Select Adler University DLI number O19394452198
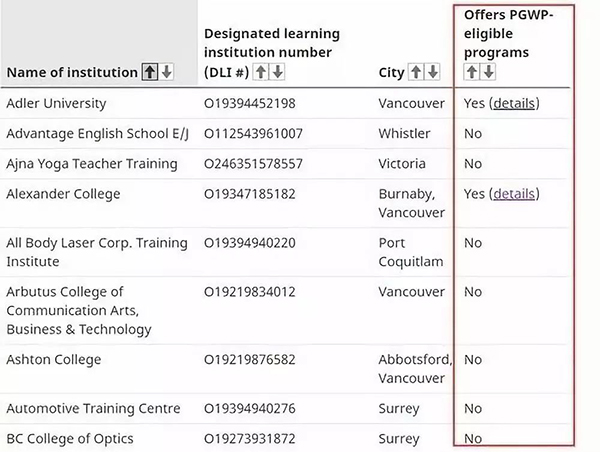This screenshot has height=452, width=600. click(249, 103)
